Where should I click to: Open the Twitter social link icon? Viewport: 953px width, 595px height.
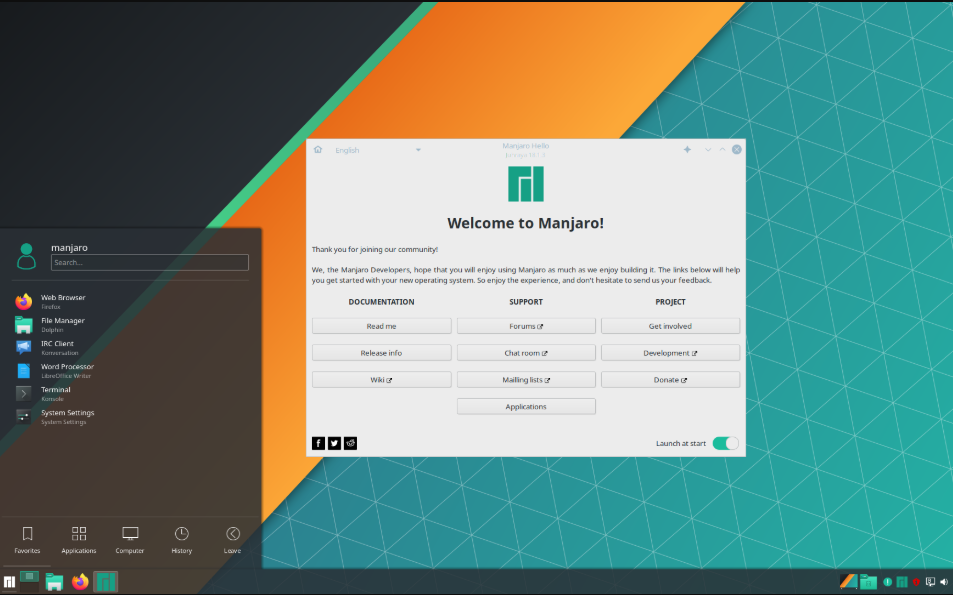tap(334, 443)
